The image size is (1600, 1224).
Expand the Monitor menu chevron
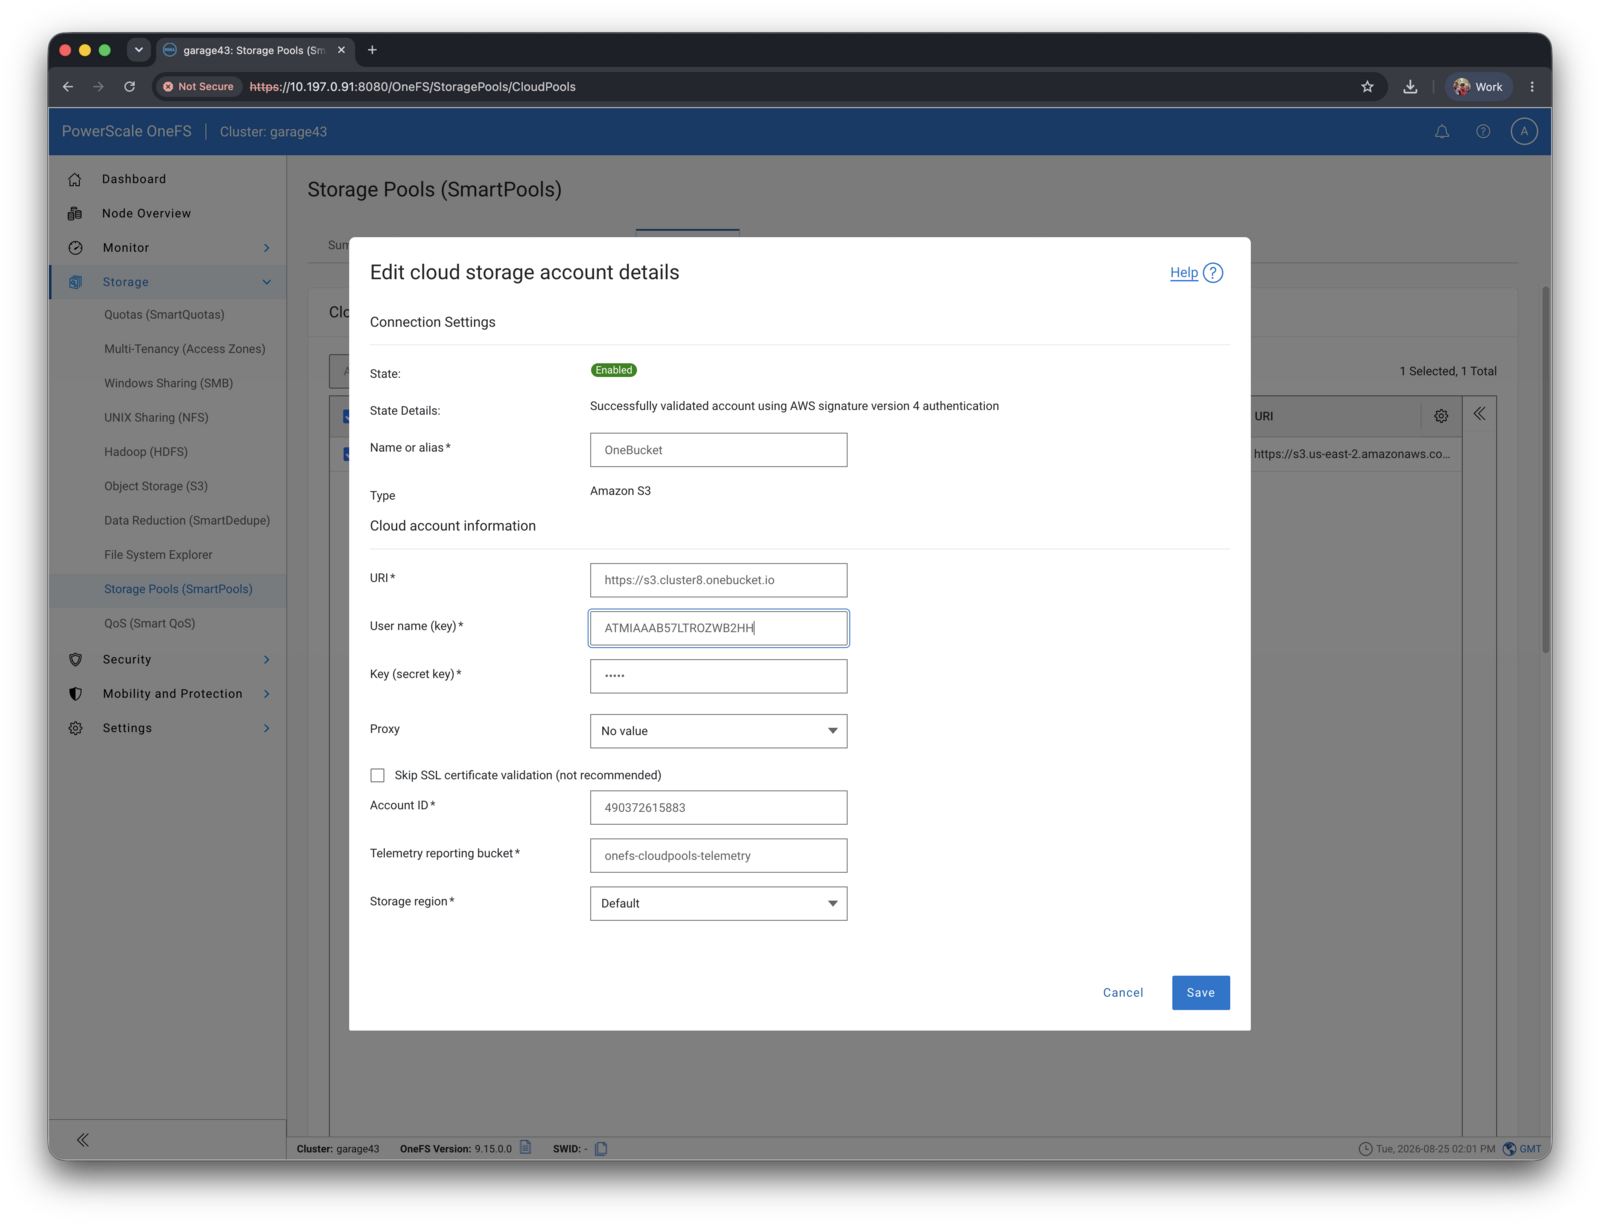[266, 248]
